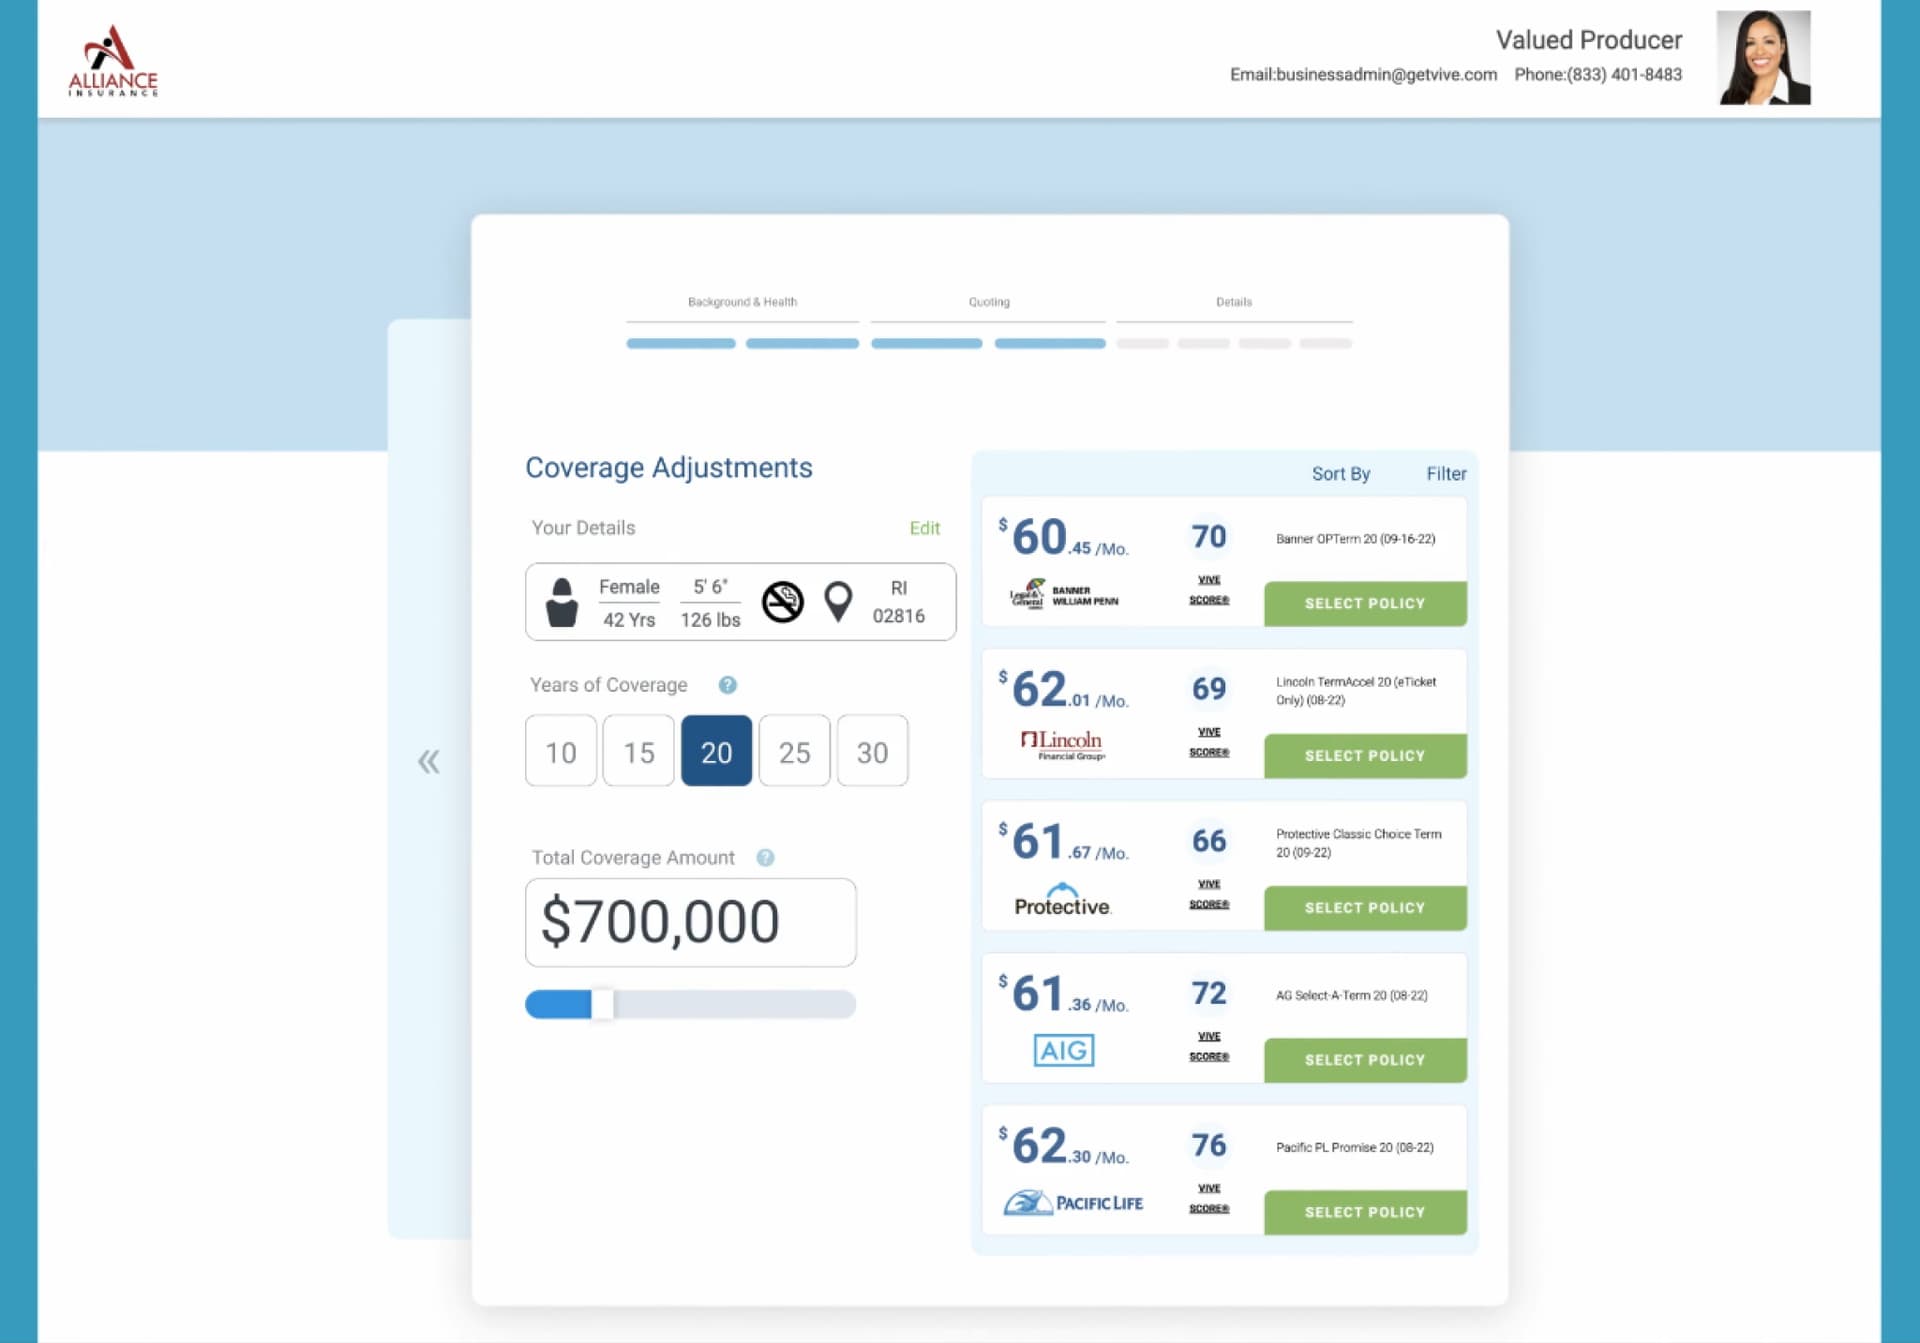Click the non-smoker status icon
Viewport: 1920px width, 1343px height.
tap(782, 602)
